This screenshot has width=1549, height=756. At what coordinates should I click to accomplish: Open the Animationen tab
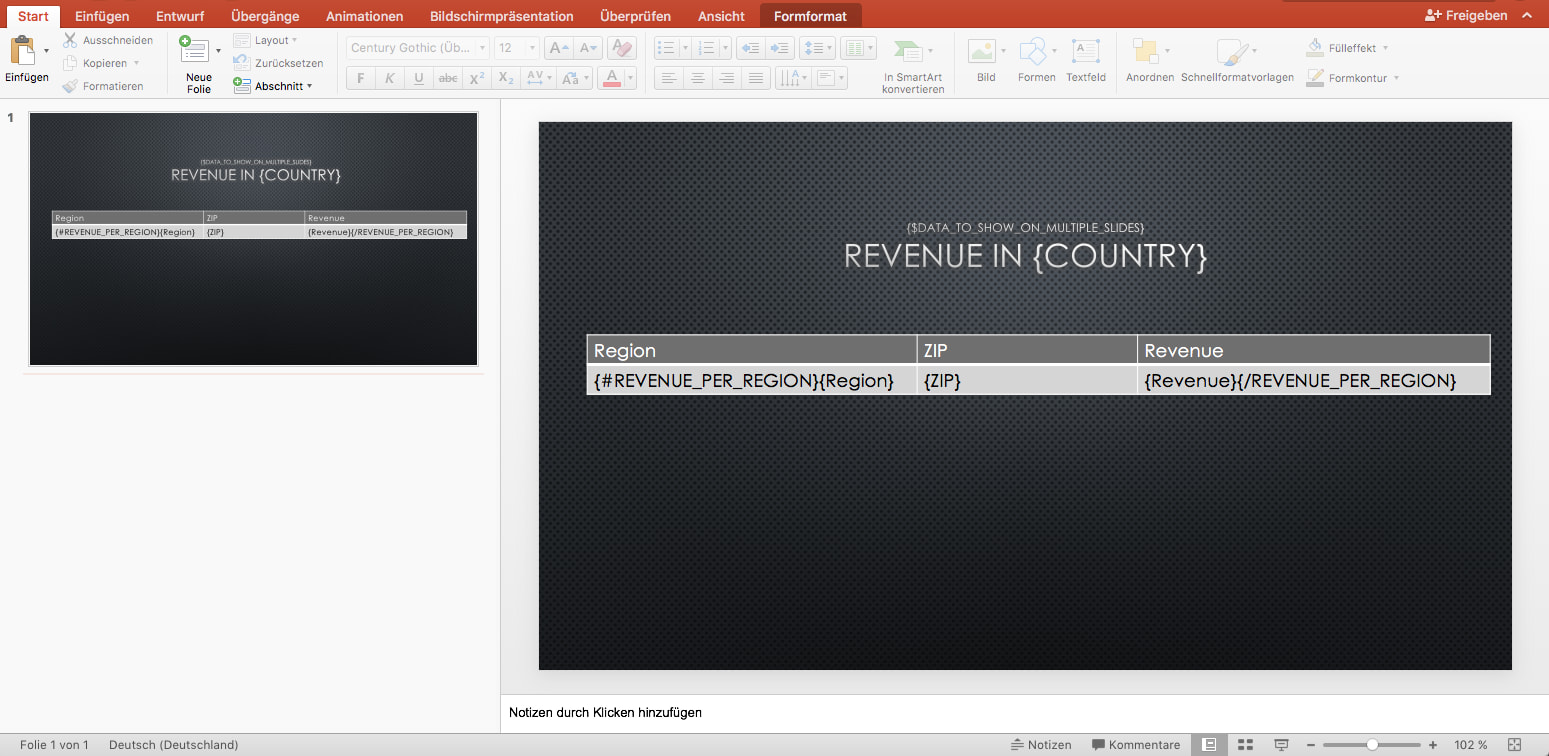coord(364,16)
